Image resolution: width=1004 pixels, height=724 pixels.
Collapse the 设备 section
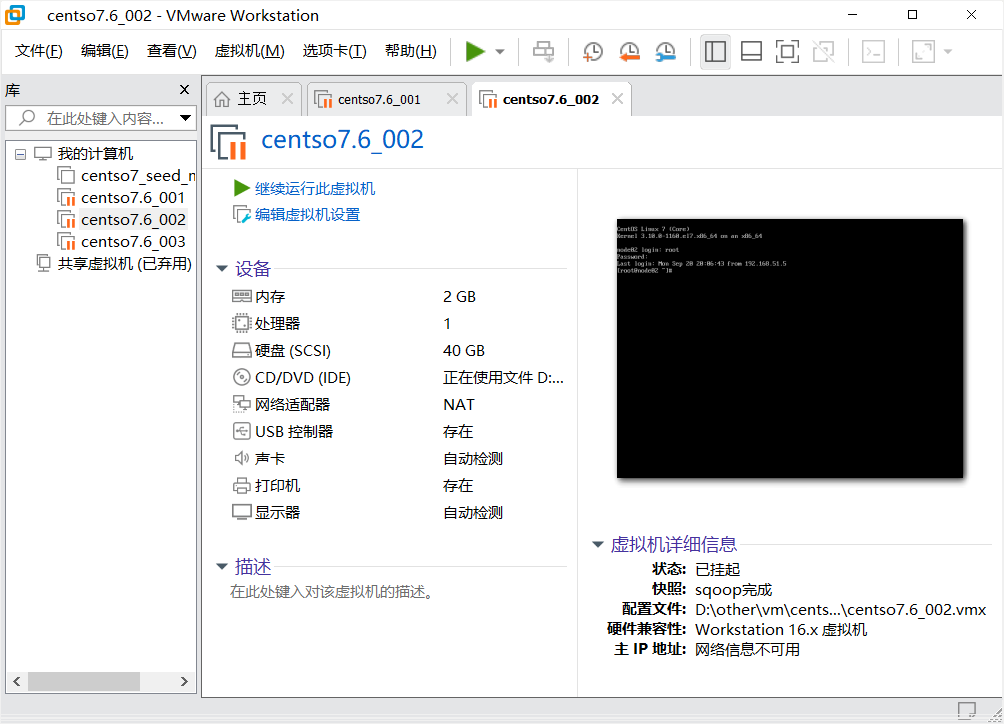pyautogui.click(x=222, y=269)
